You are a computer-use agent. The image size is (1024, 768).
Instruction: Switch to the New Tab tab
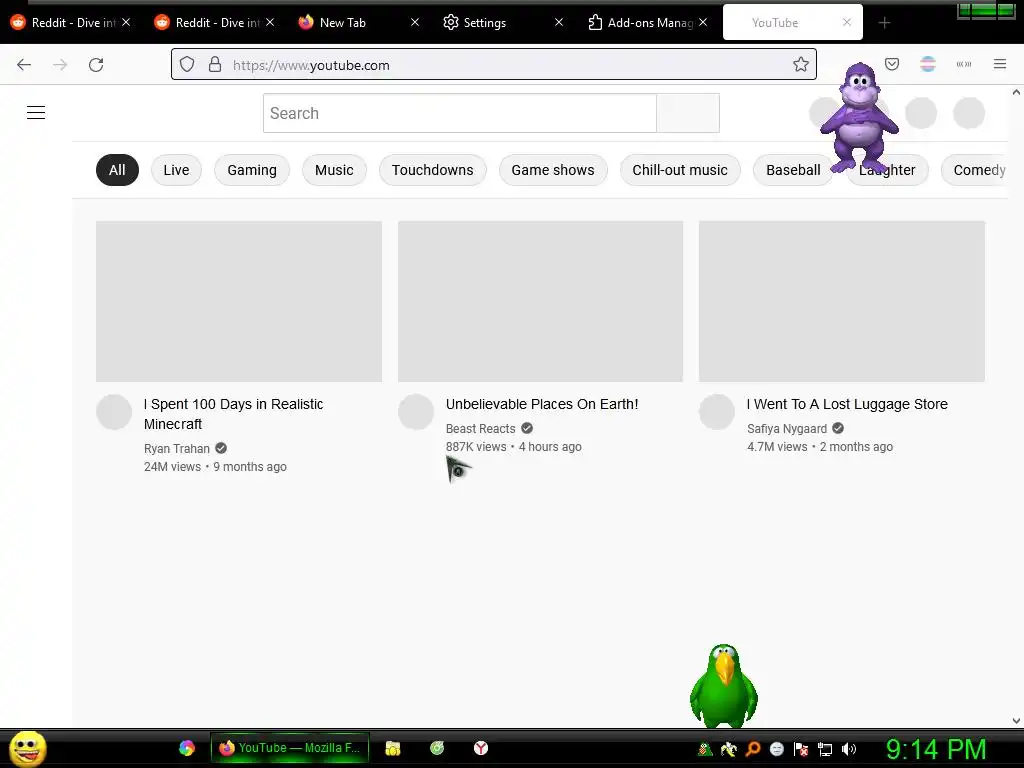pyautogui.click(x=358, y=23)
